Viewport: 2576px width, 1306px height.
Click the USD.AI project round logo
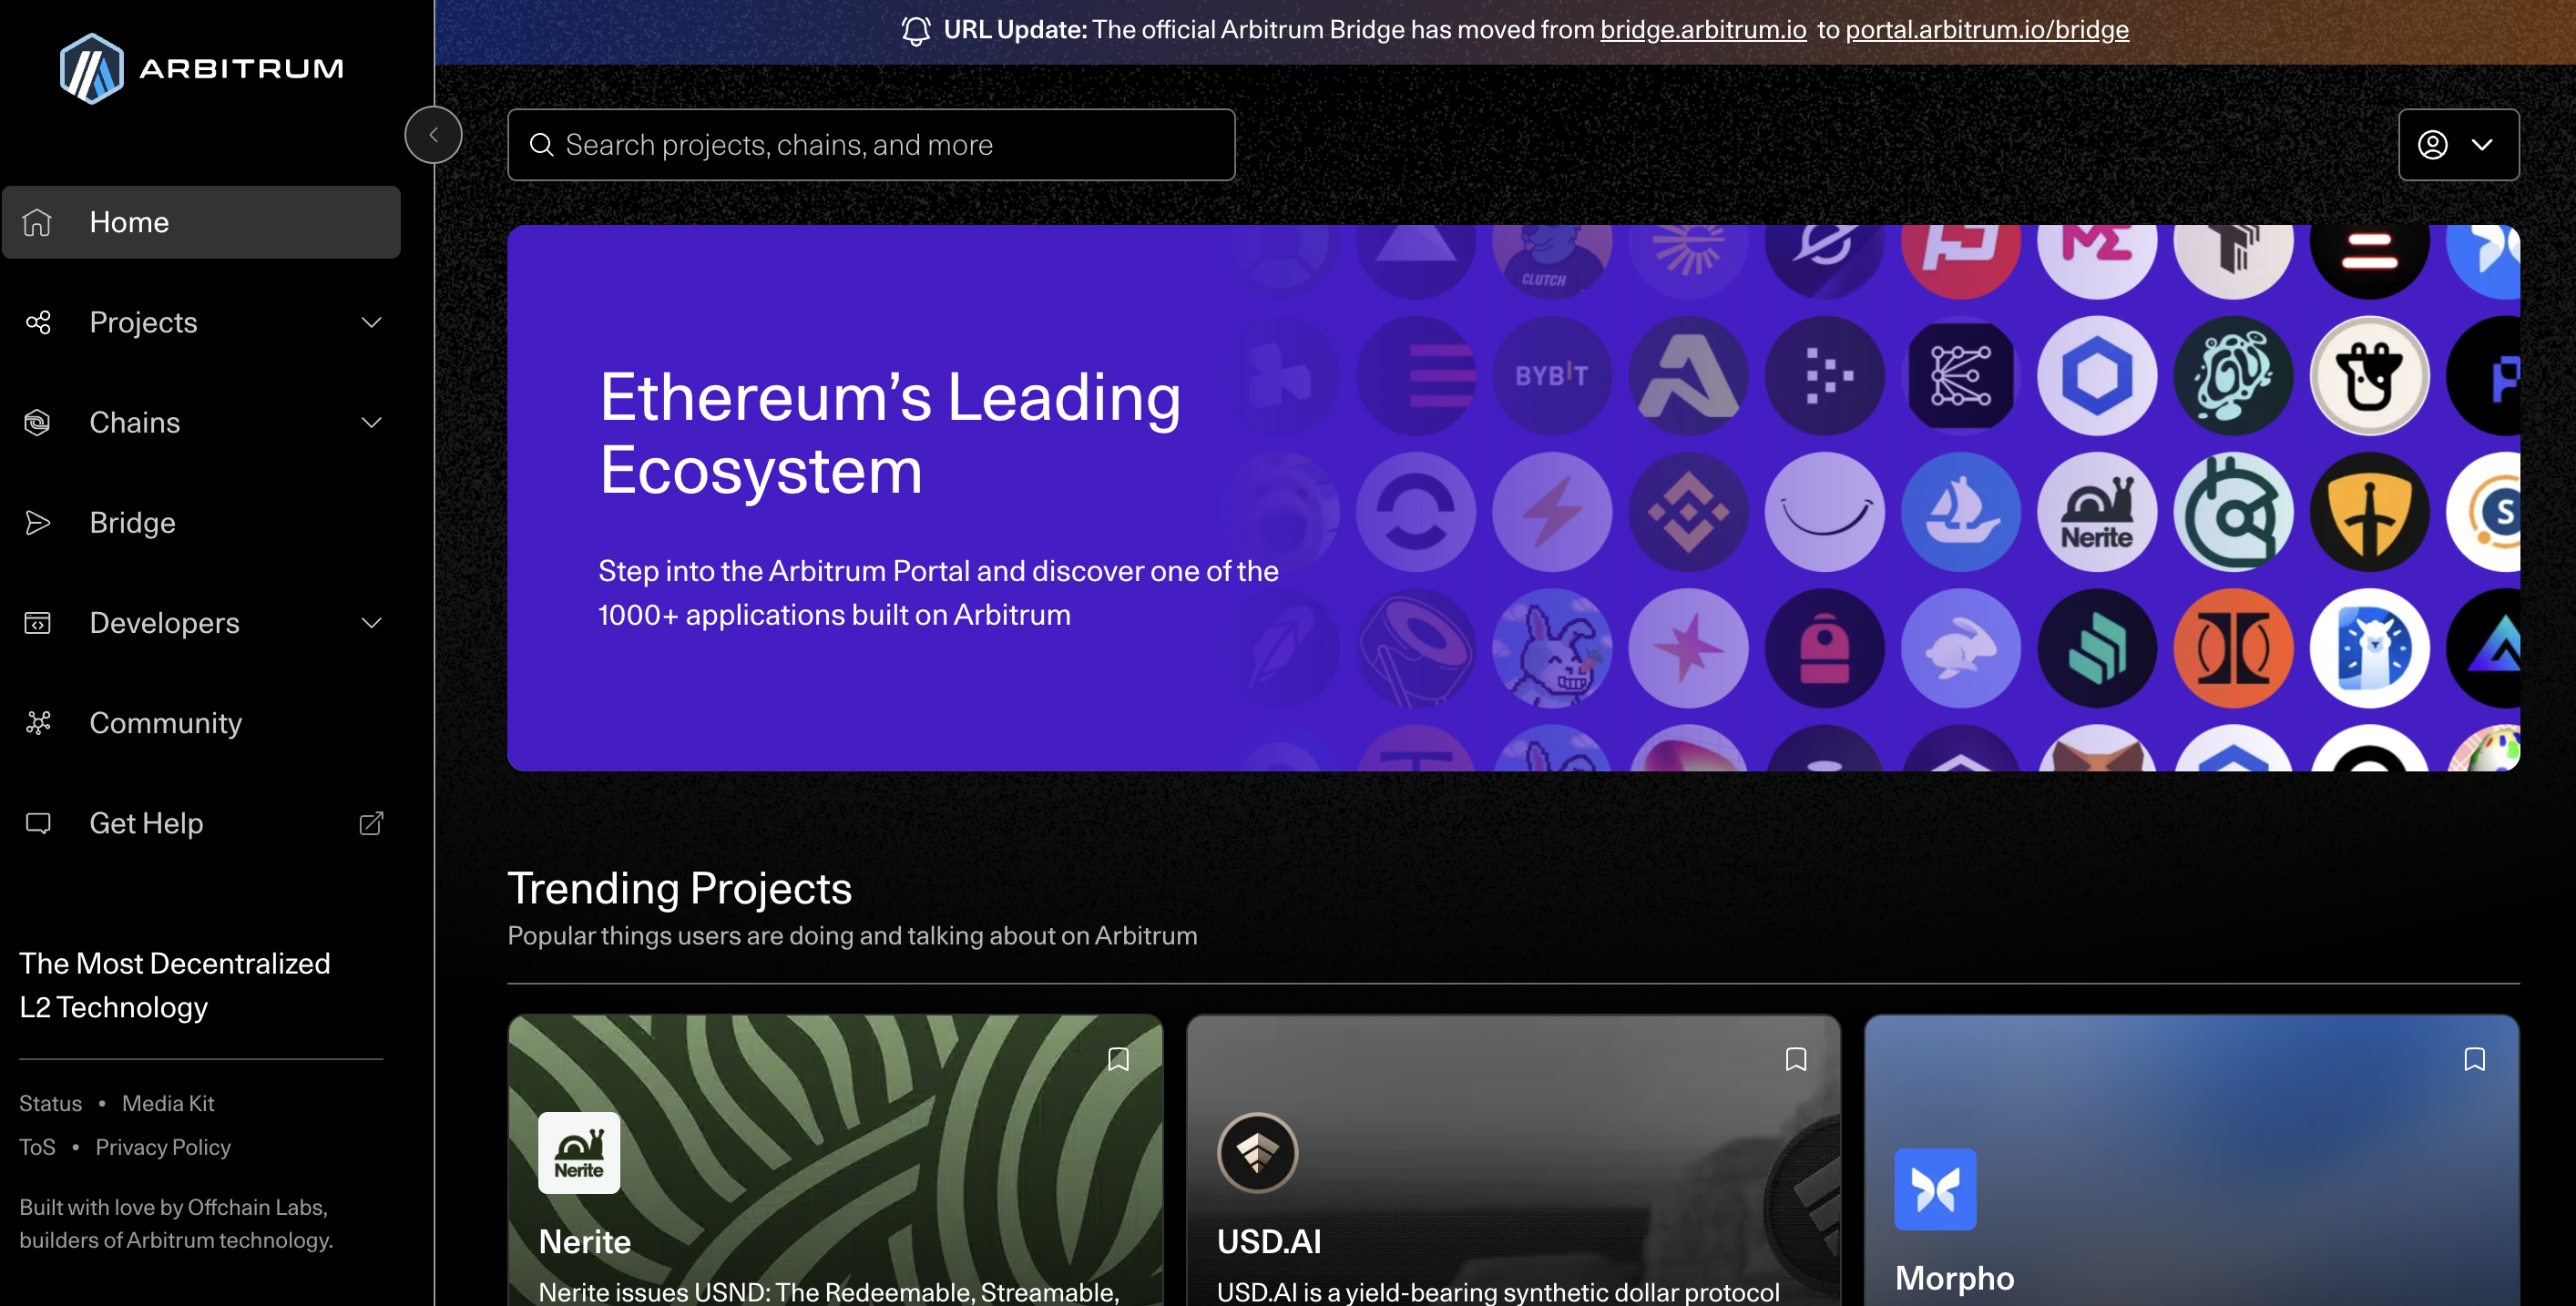[1257, 1153]
